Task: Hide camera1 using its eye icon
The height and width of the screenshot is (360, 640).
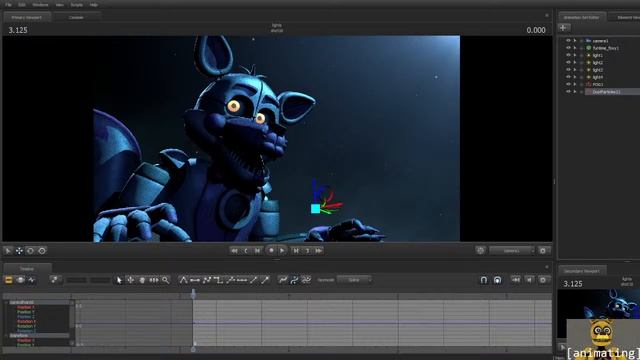Action: (568, 41)
